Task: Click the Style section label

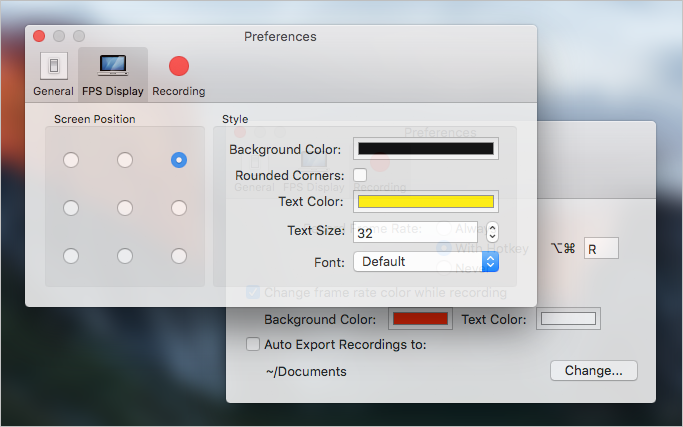Action: [235, 119]
